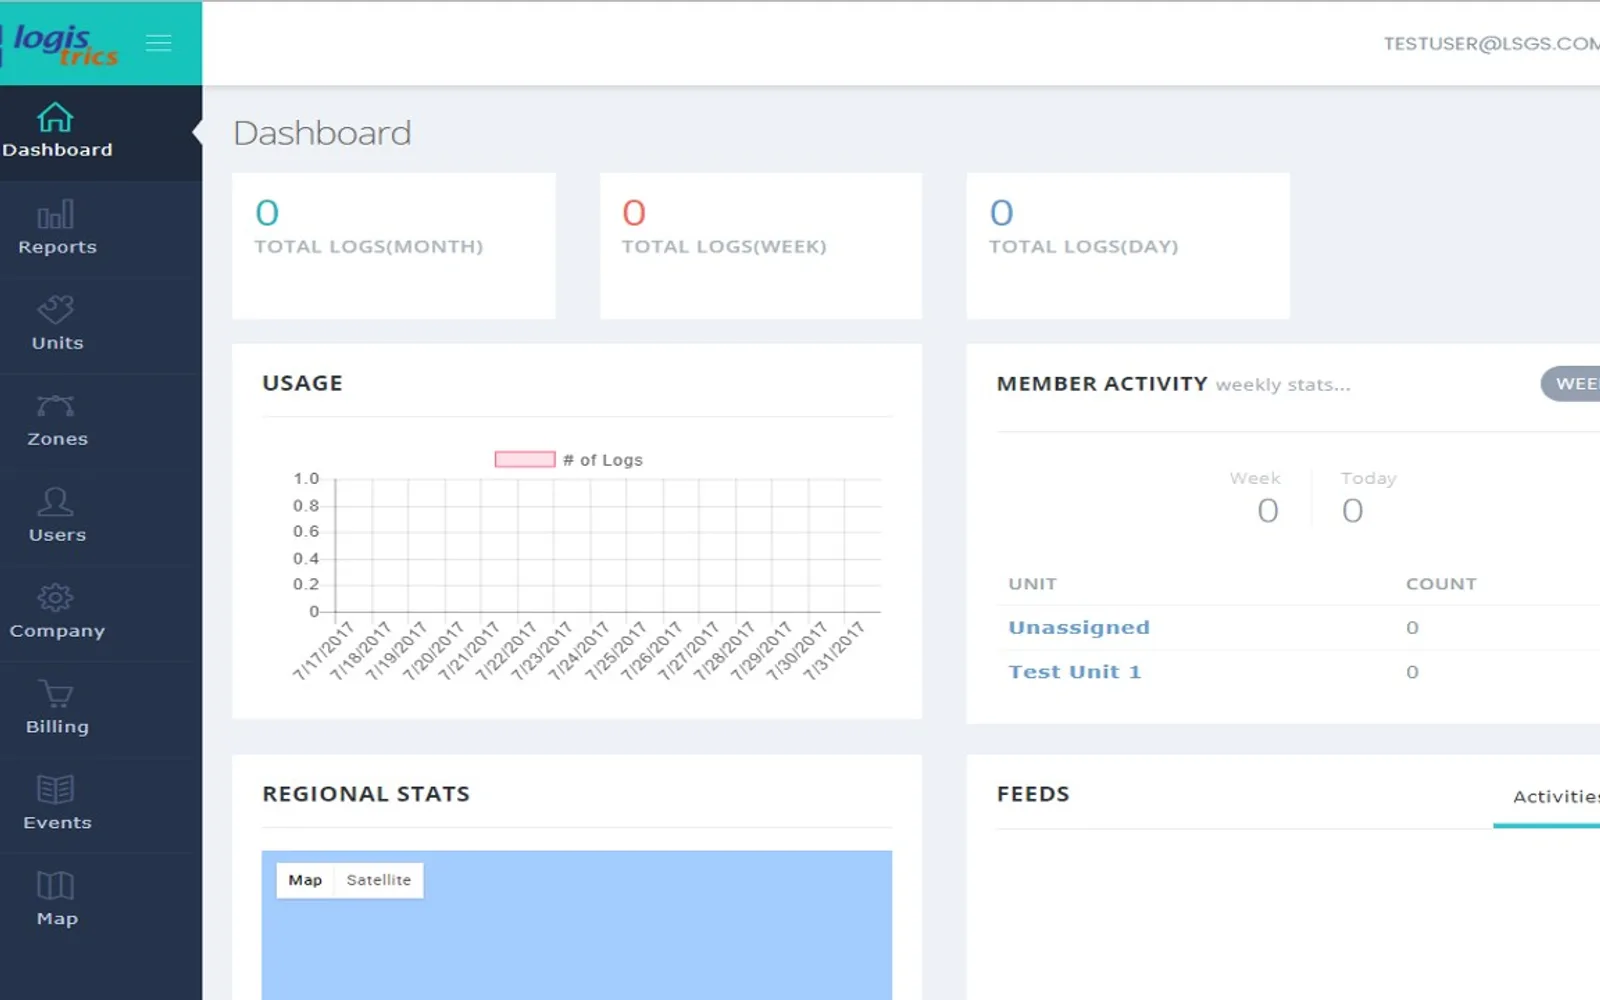Click the Logistrics logo
1600x1000 pixels.
[62, 44]
